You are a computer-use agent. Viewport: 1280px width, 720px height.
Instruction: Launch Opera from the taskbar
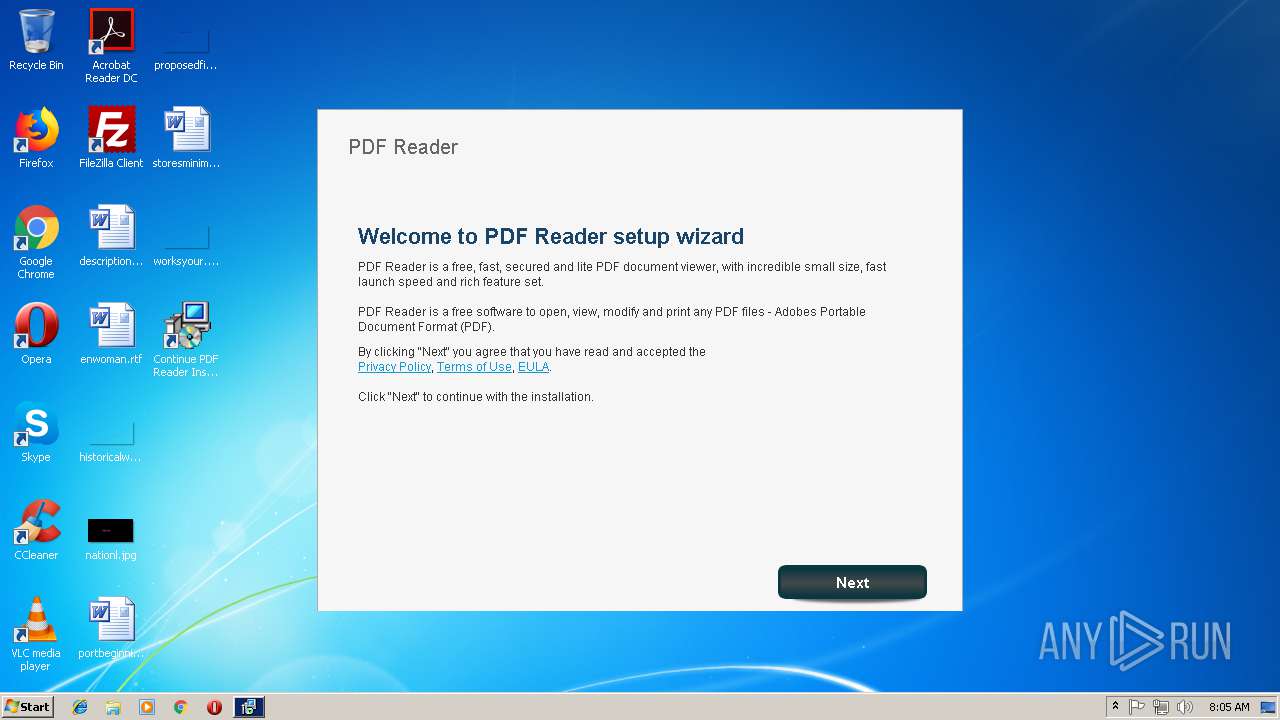point(214,707)
